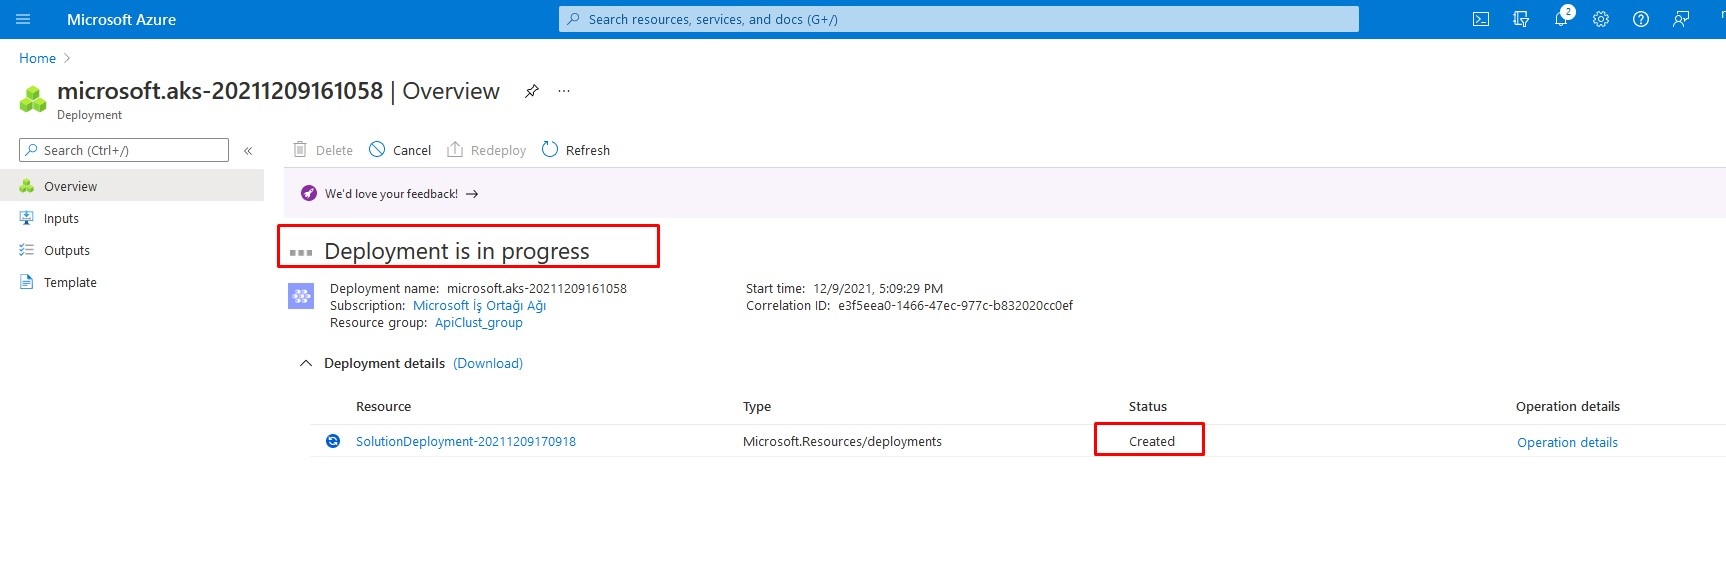
Task: Cancel the running deployment
Action: [x=400, y=150]
